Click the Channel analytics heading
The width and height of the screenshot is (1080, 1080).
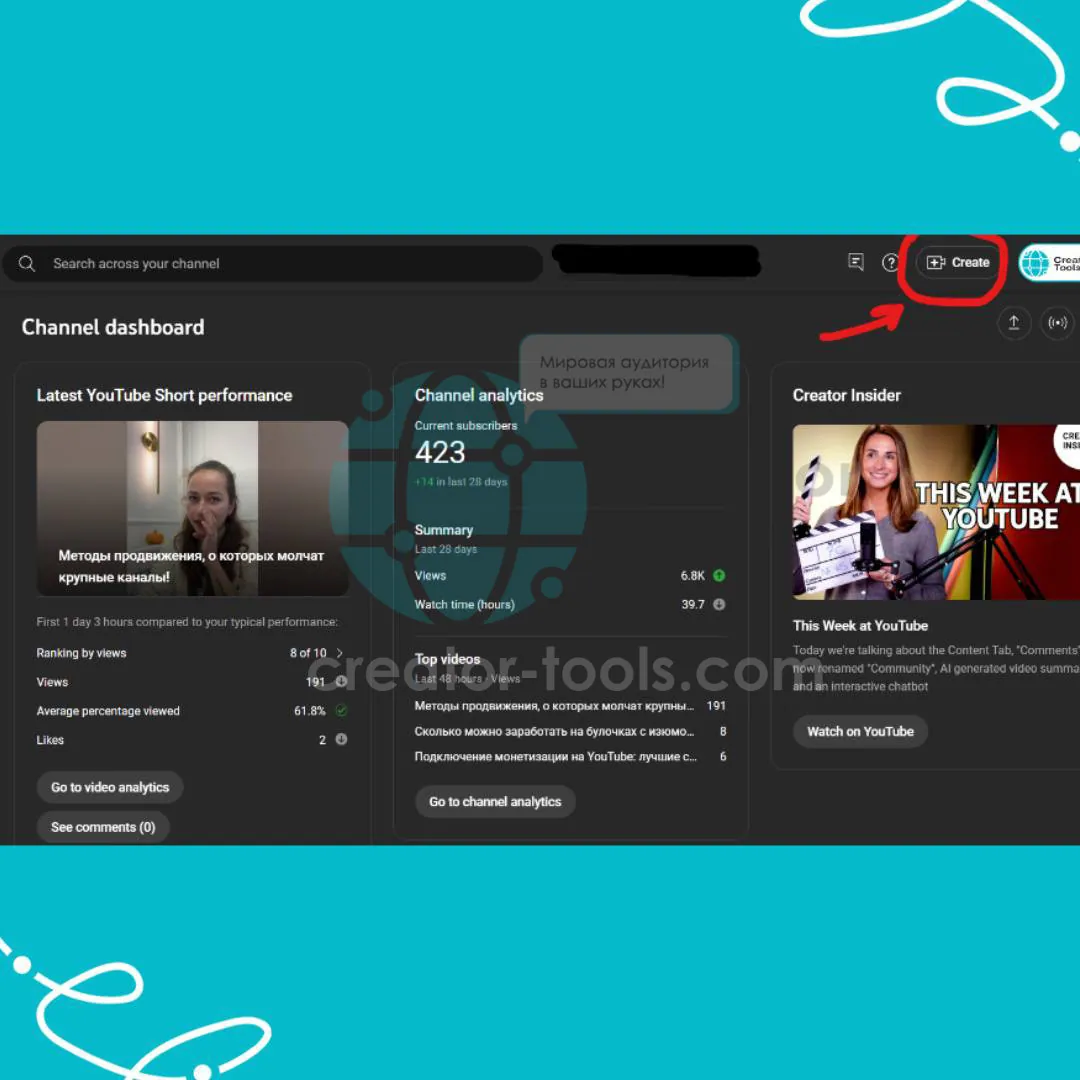pos(479,395)
